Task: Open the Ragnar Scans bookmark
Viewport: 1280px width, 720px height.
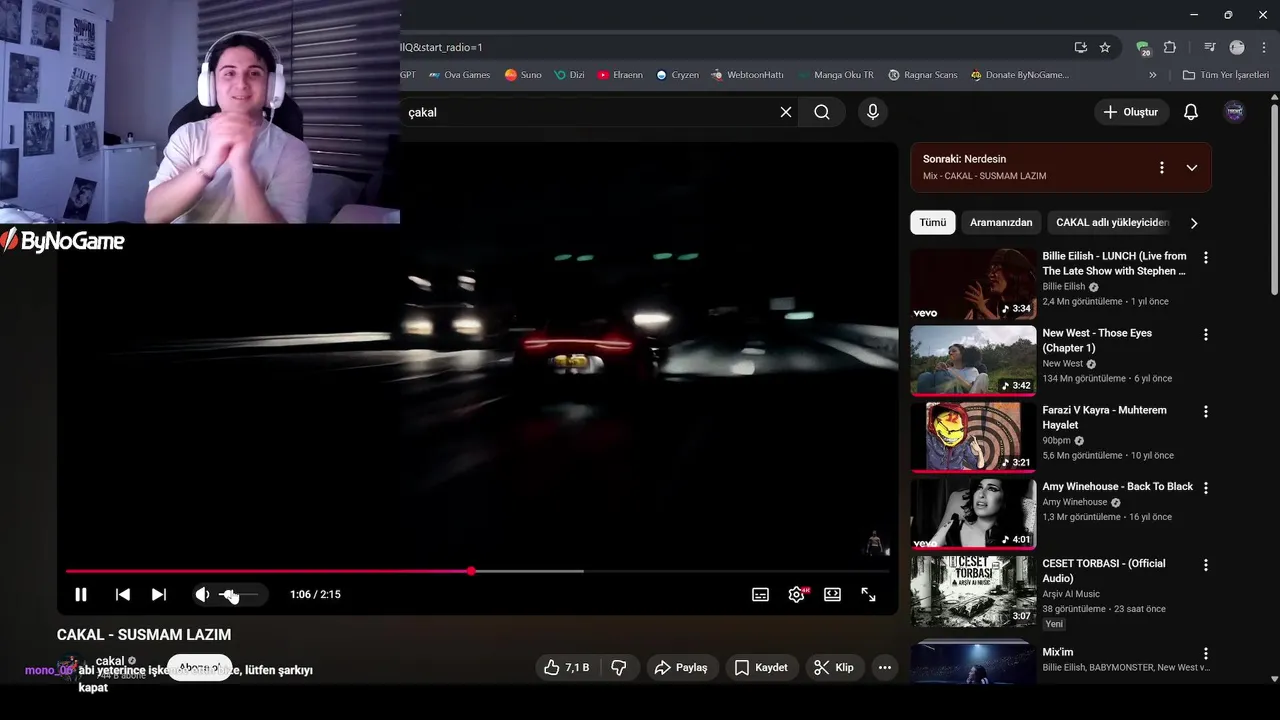Action: point(923,75)
